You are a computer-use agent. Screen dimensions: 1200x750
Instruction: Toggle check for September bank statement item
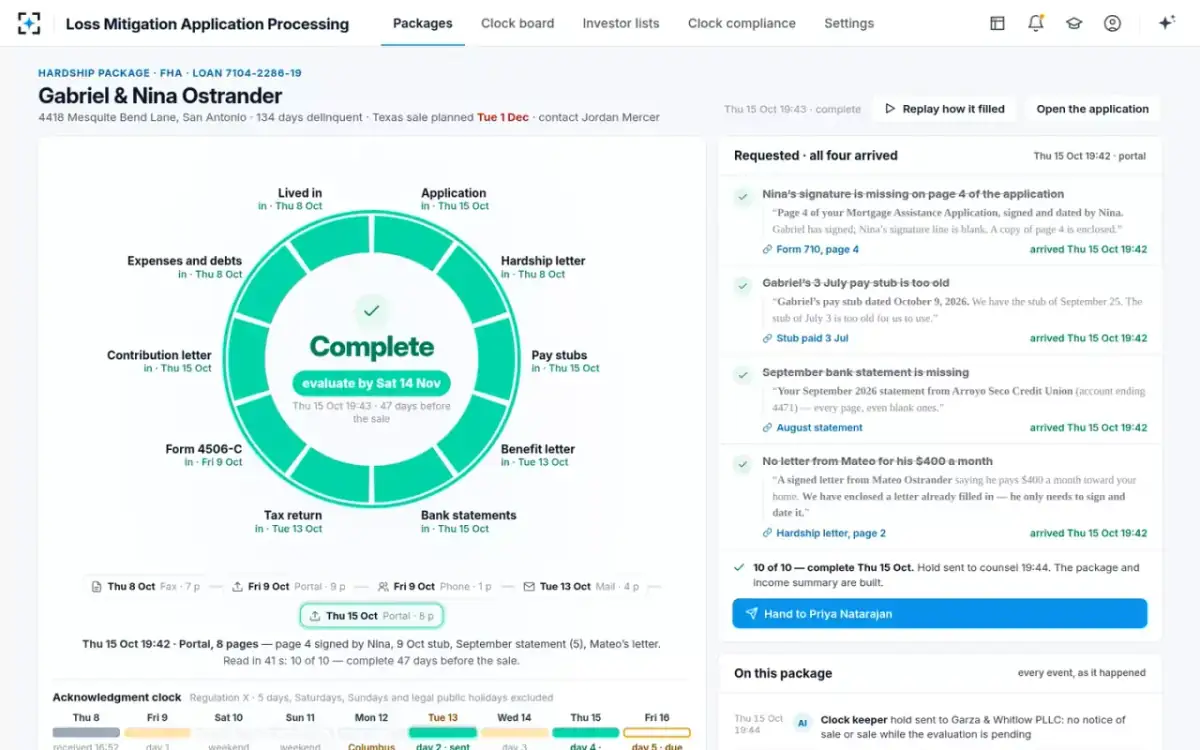pos(743,375)
